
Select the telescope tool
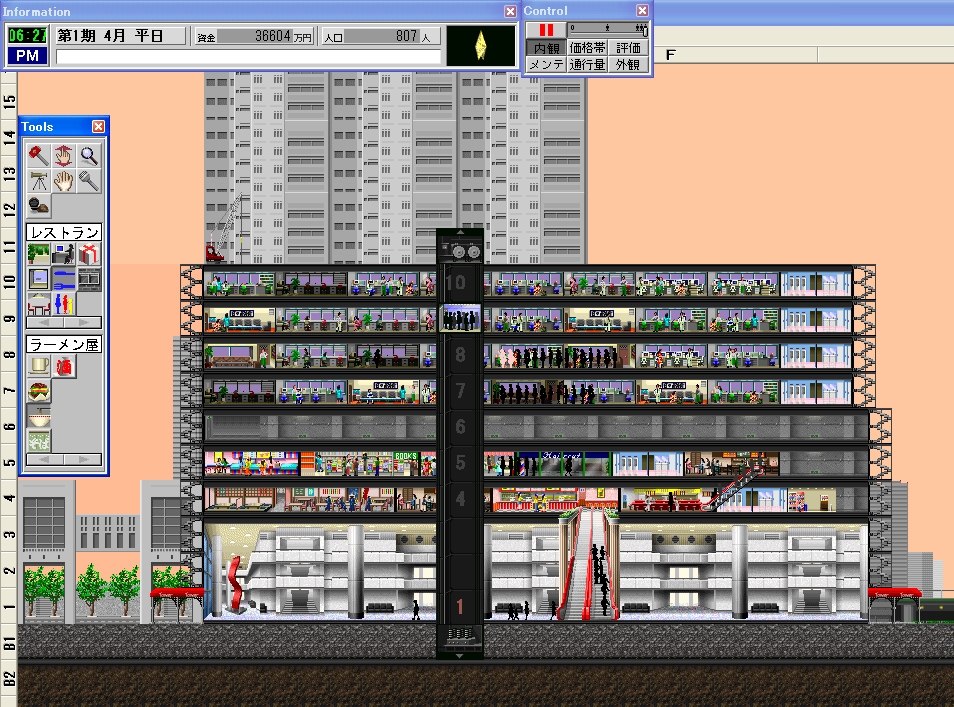[38, 181]
